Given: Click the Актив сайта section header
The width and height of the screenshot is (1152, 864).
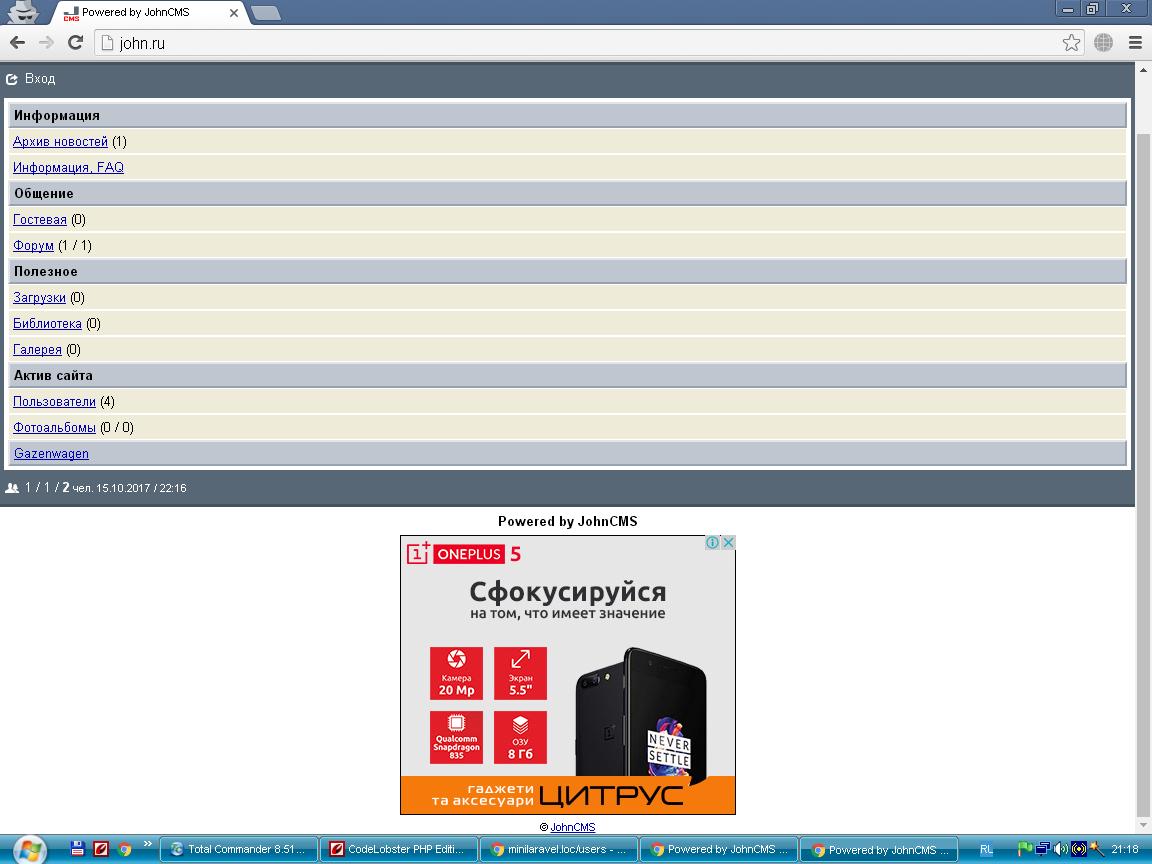Looking at the screenshot, I should (x=567, y=375).
